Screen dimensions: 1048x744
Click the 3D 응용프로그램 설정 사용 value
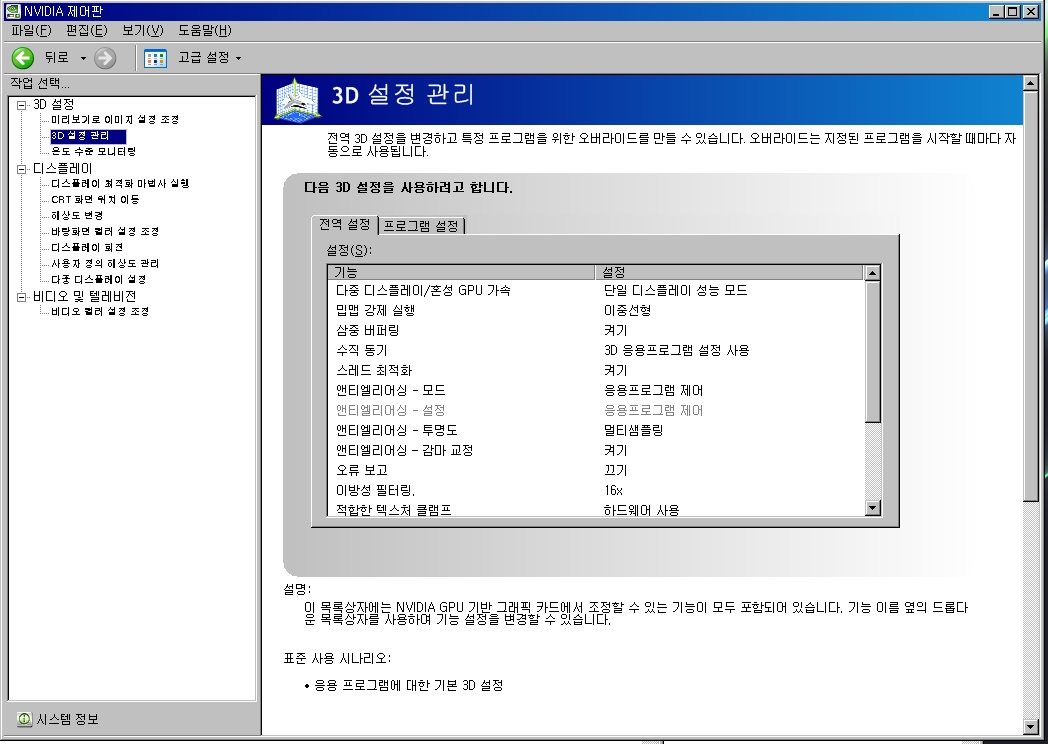(676, 350)
